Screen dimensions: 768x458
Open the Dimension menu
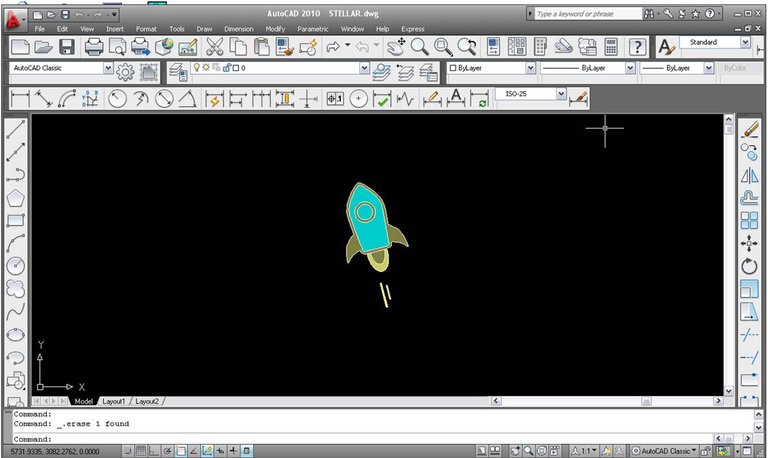click(x=239, y=29)
